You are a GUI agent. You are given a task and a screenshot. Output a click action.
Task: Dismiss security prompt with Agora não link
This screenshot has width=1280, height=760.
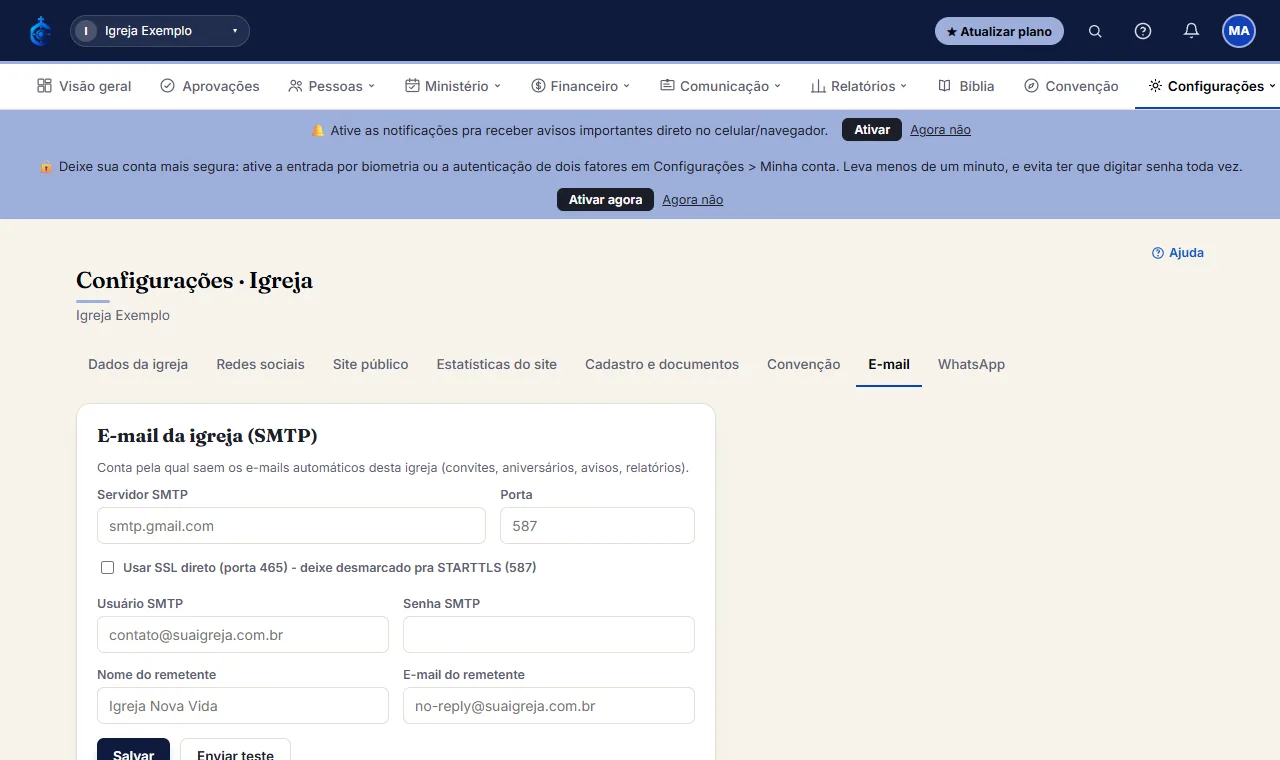click(x=692, y=200)
